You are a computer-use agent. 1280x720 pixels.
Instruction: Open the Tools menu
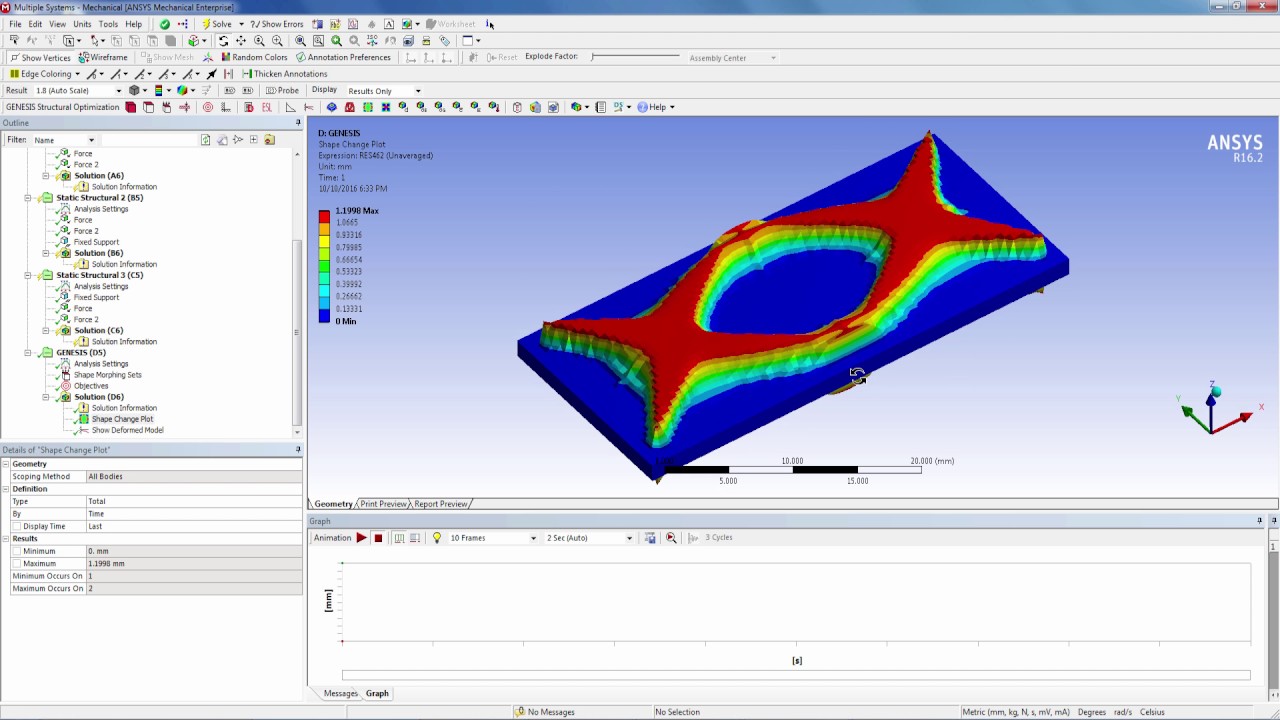pyautogui.click(x=108, y=24)
